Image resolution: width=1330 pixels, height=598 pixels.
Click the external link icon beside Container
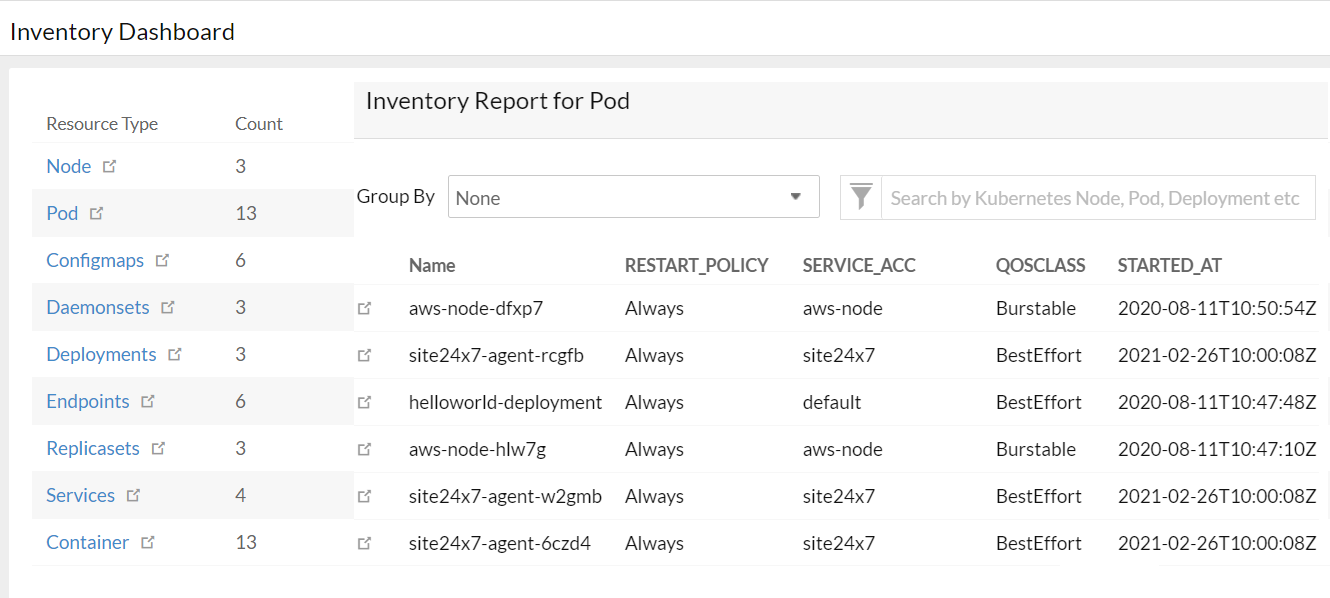point(148,541)
